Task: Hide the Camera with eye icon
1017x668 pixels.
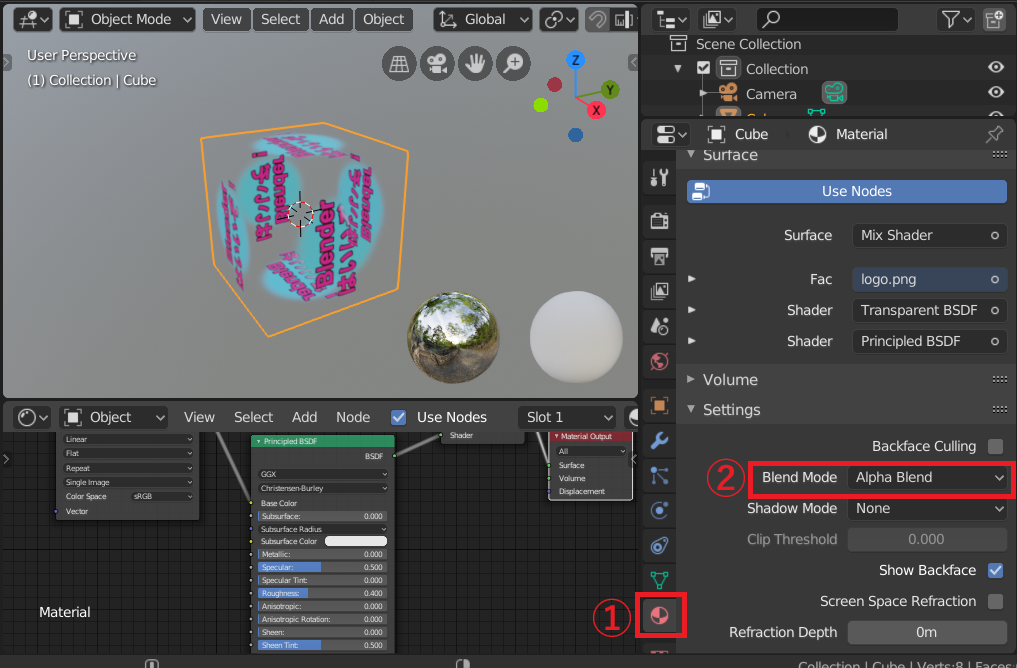Action: (996, 92)
